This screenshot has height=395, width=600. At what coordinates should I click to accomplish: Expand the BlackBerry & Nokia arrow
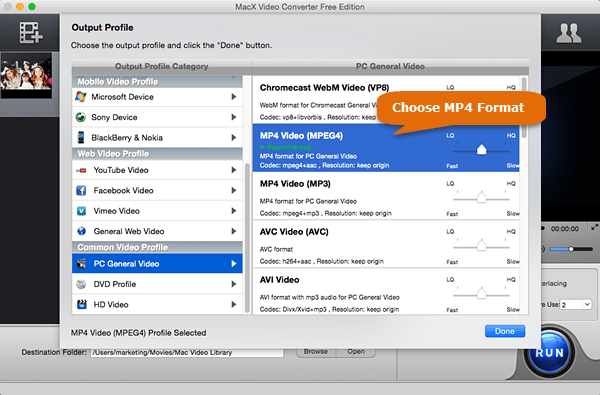234,137
